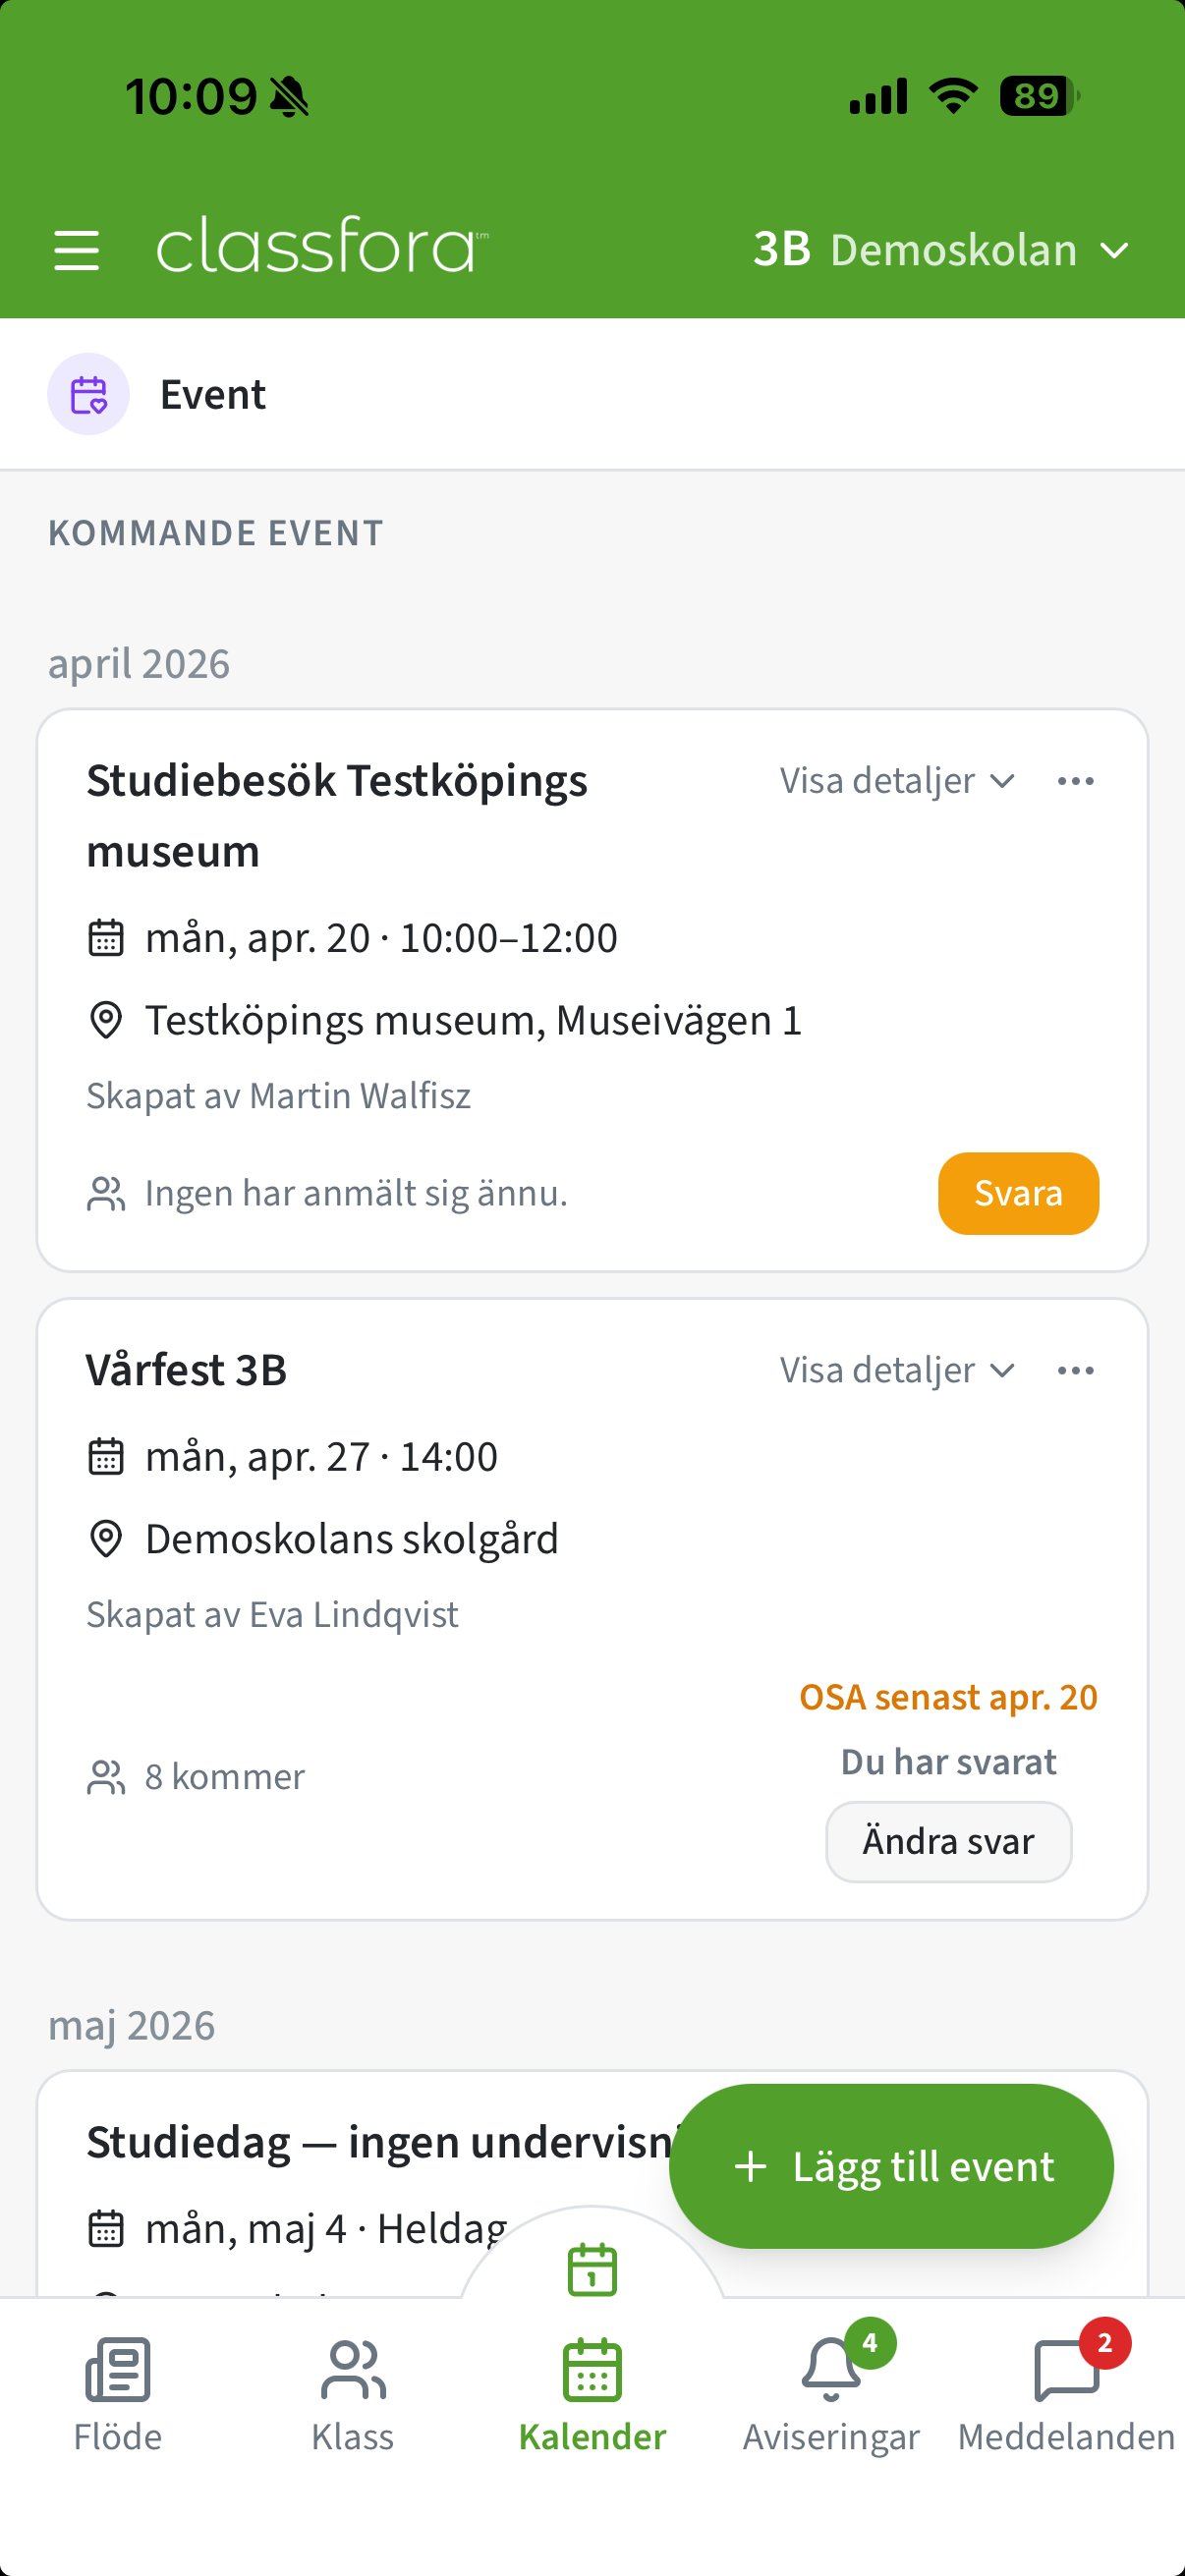1185x2576 pixels.
Task: Tap the classfora logo
Action: tap(320, 247)
